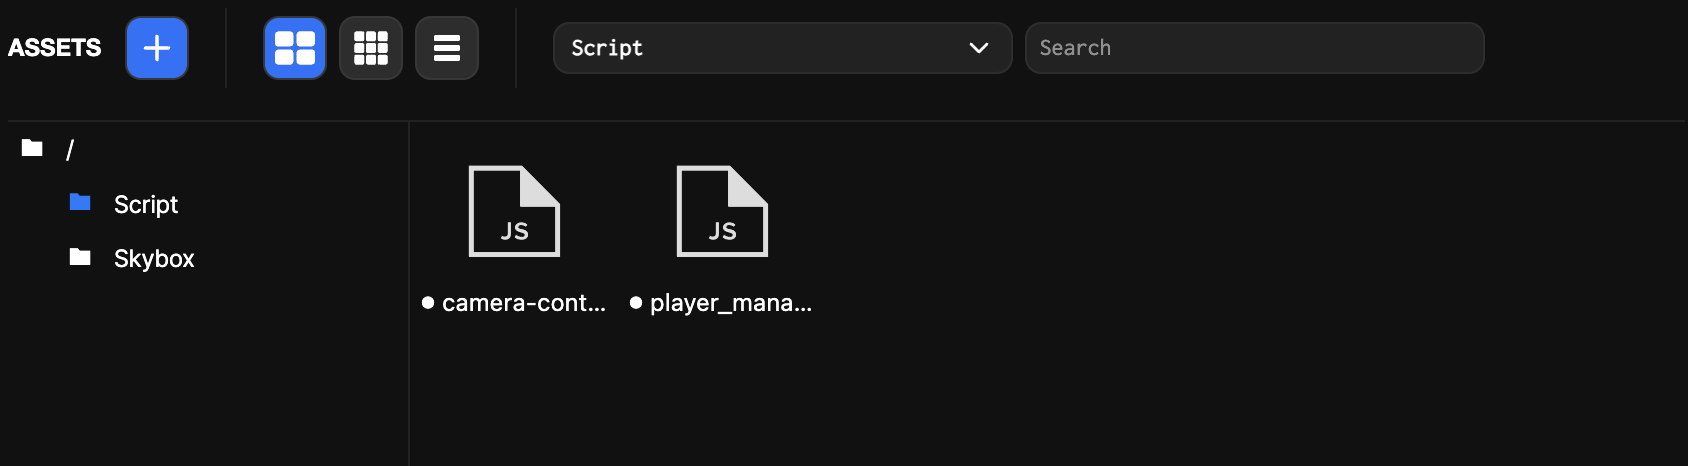
Task: Switch to small grid view
Action: coord(371,48)
